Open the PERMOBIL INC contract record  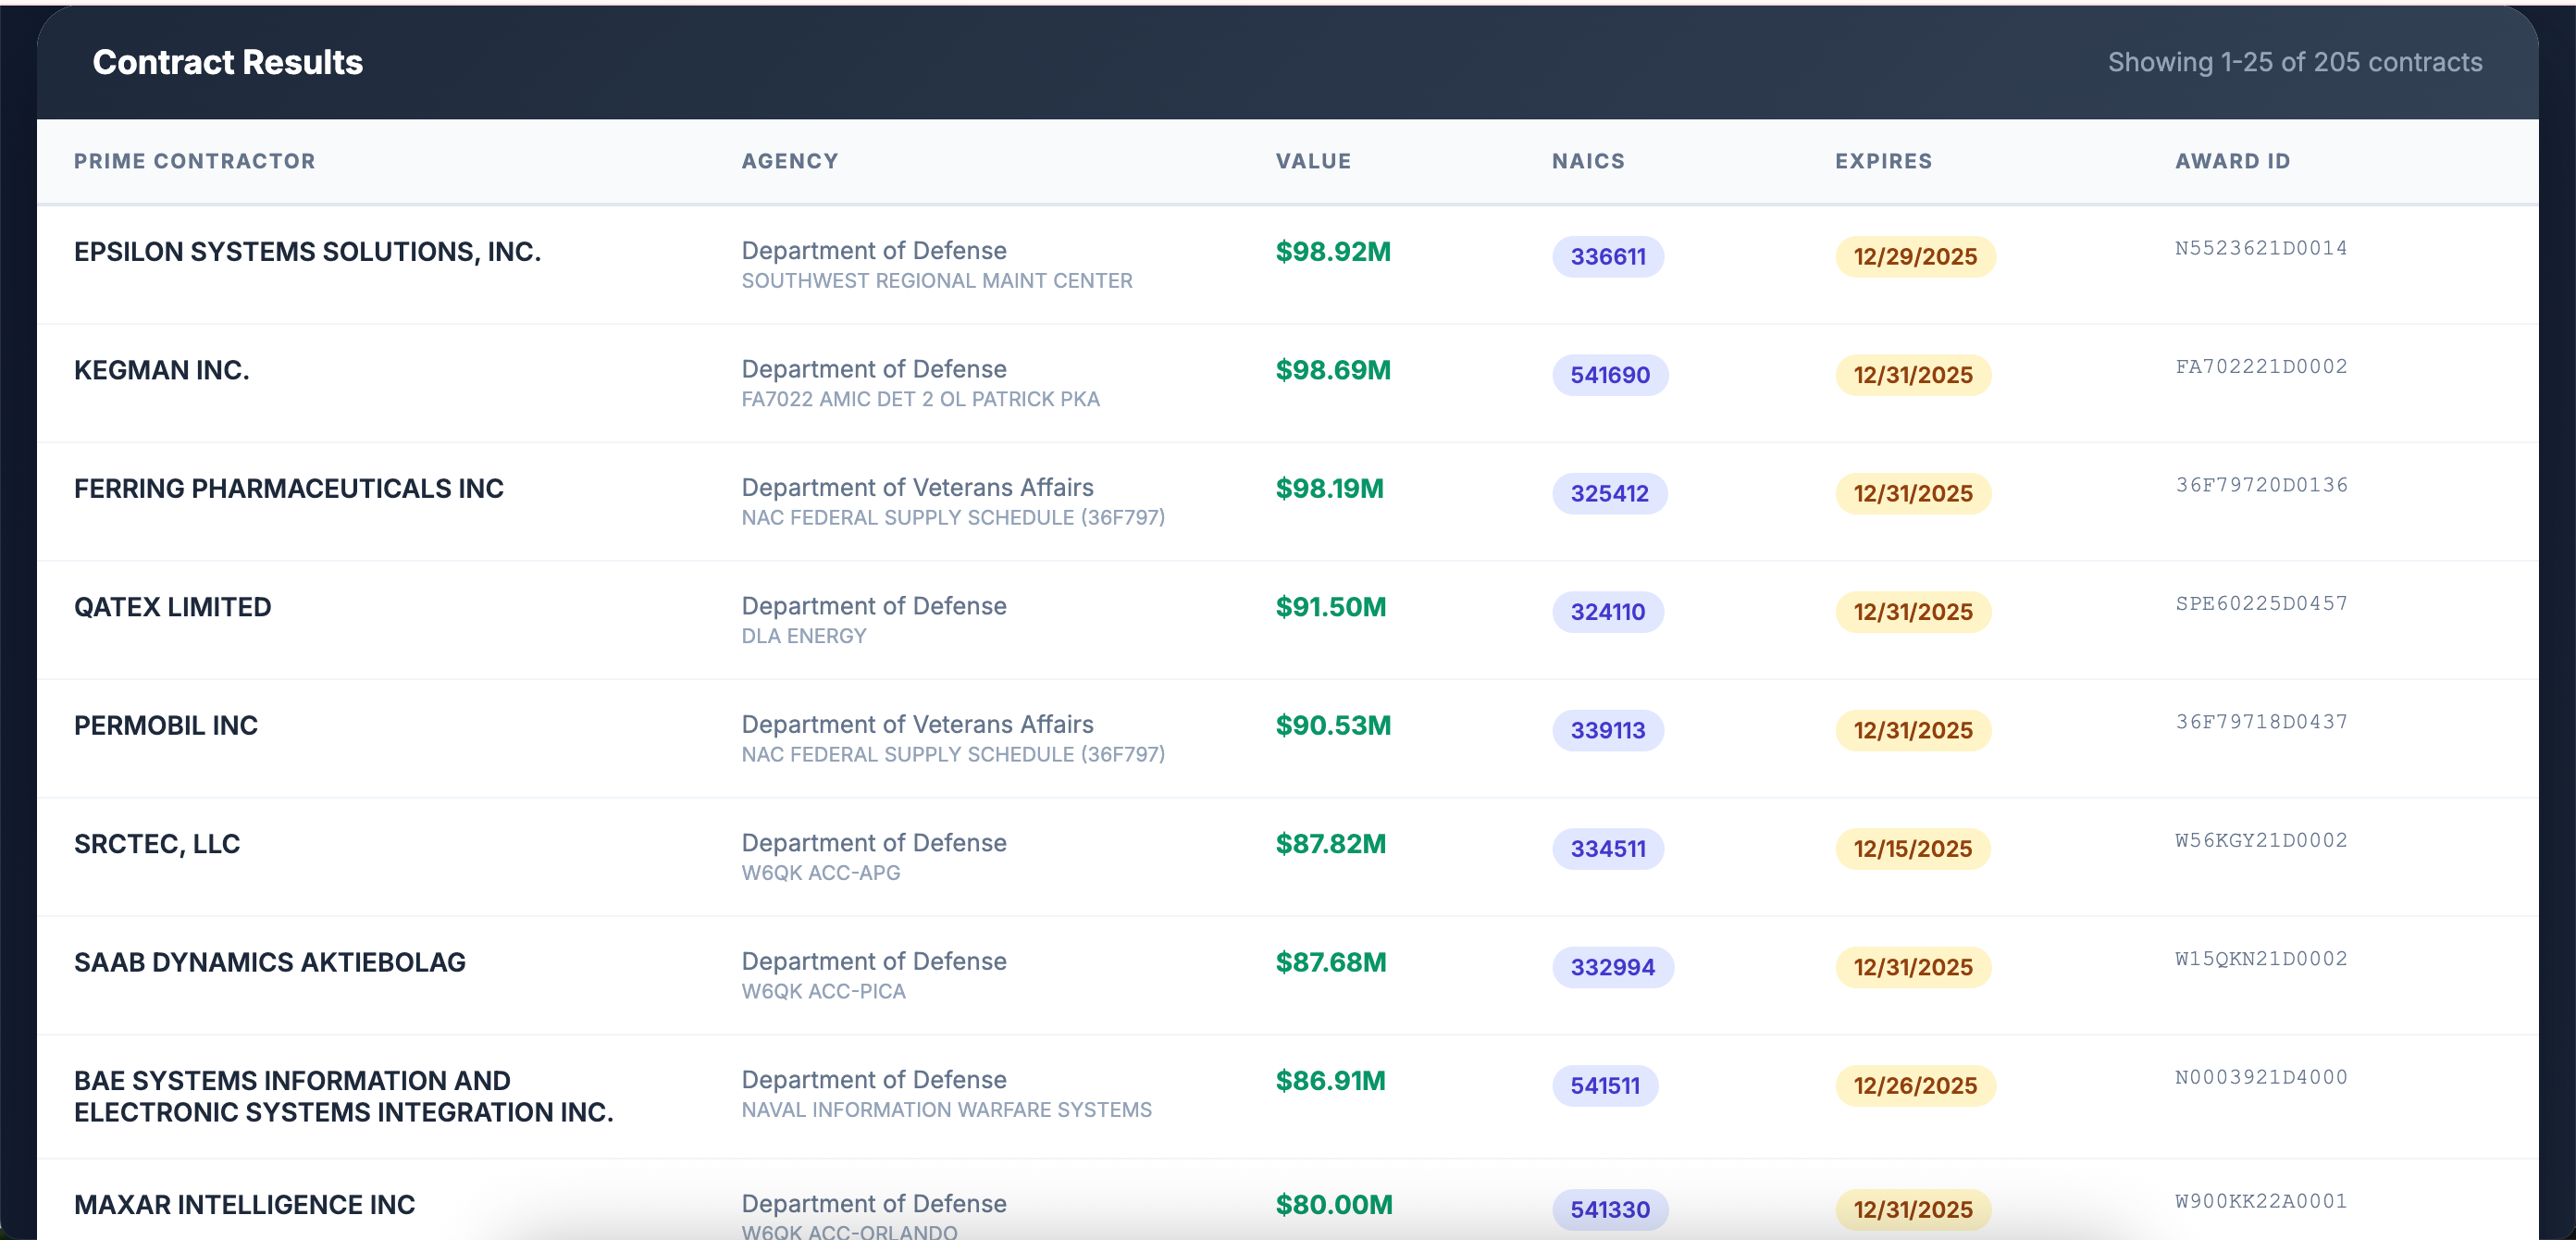[x=165, y=725]
